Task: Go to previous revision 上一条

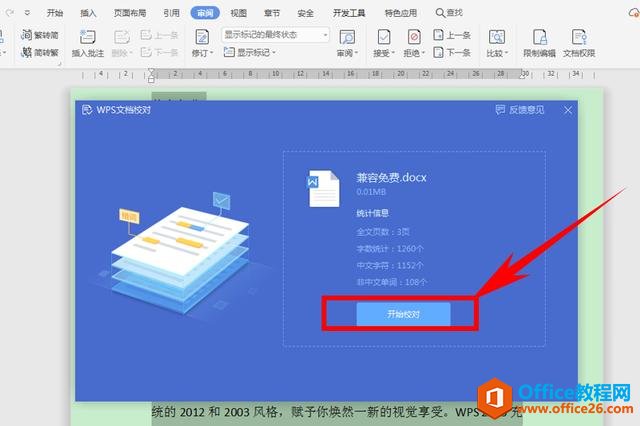Action: pyautogui.click(x=451, y=35)
